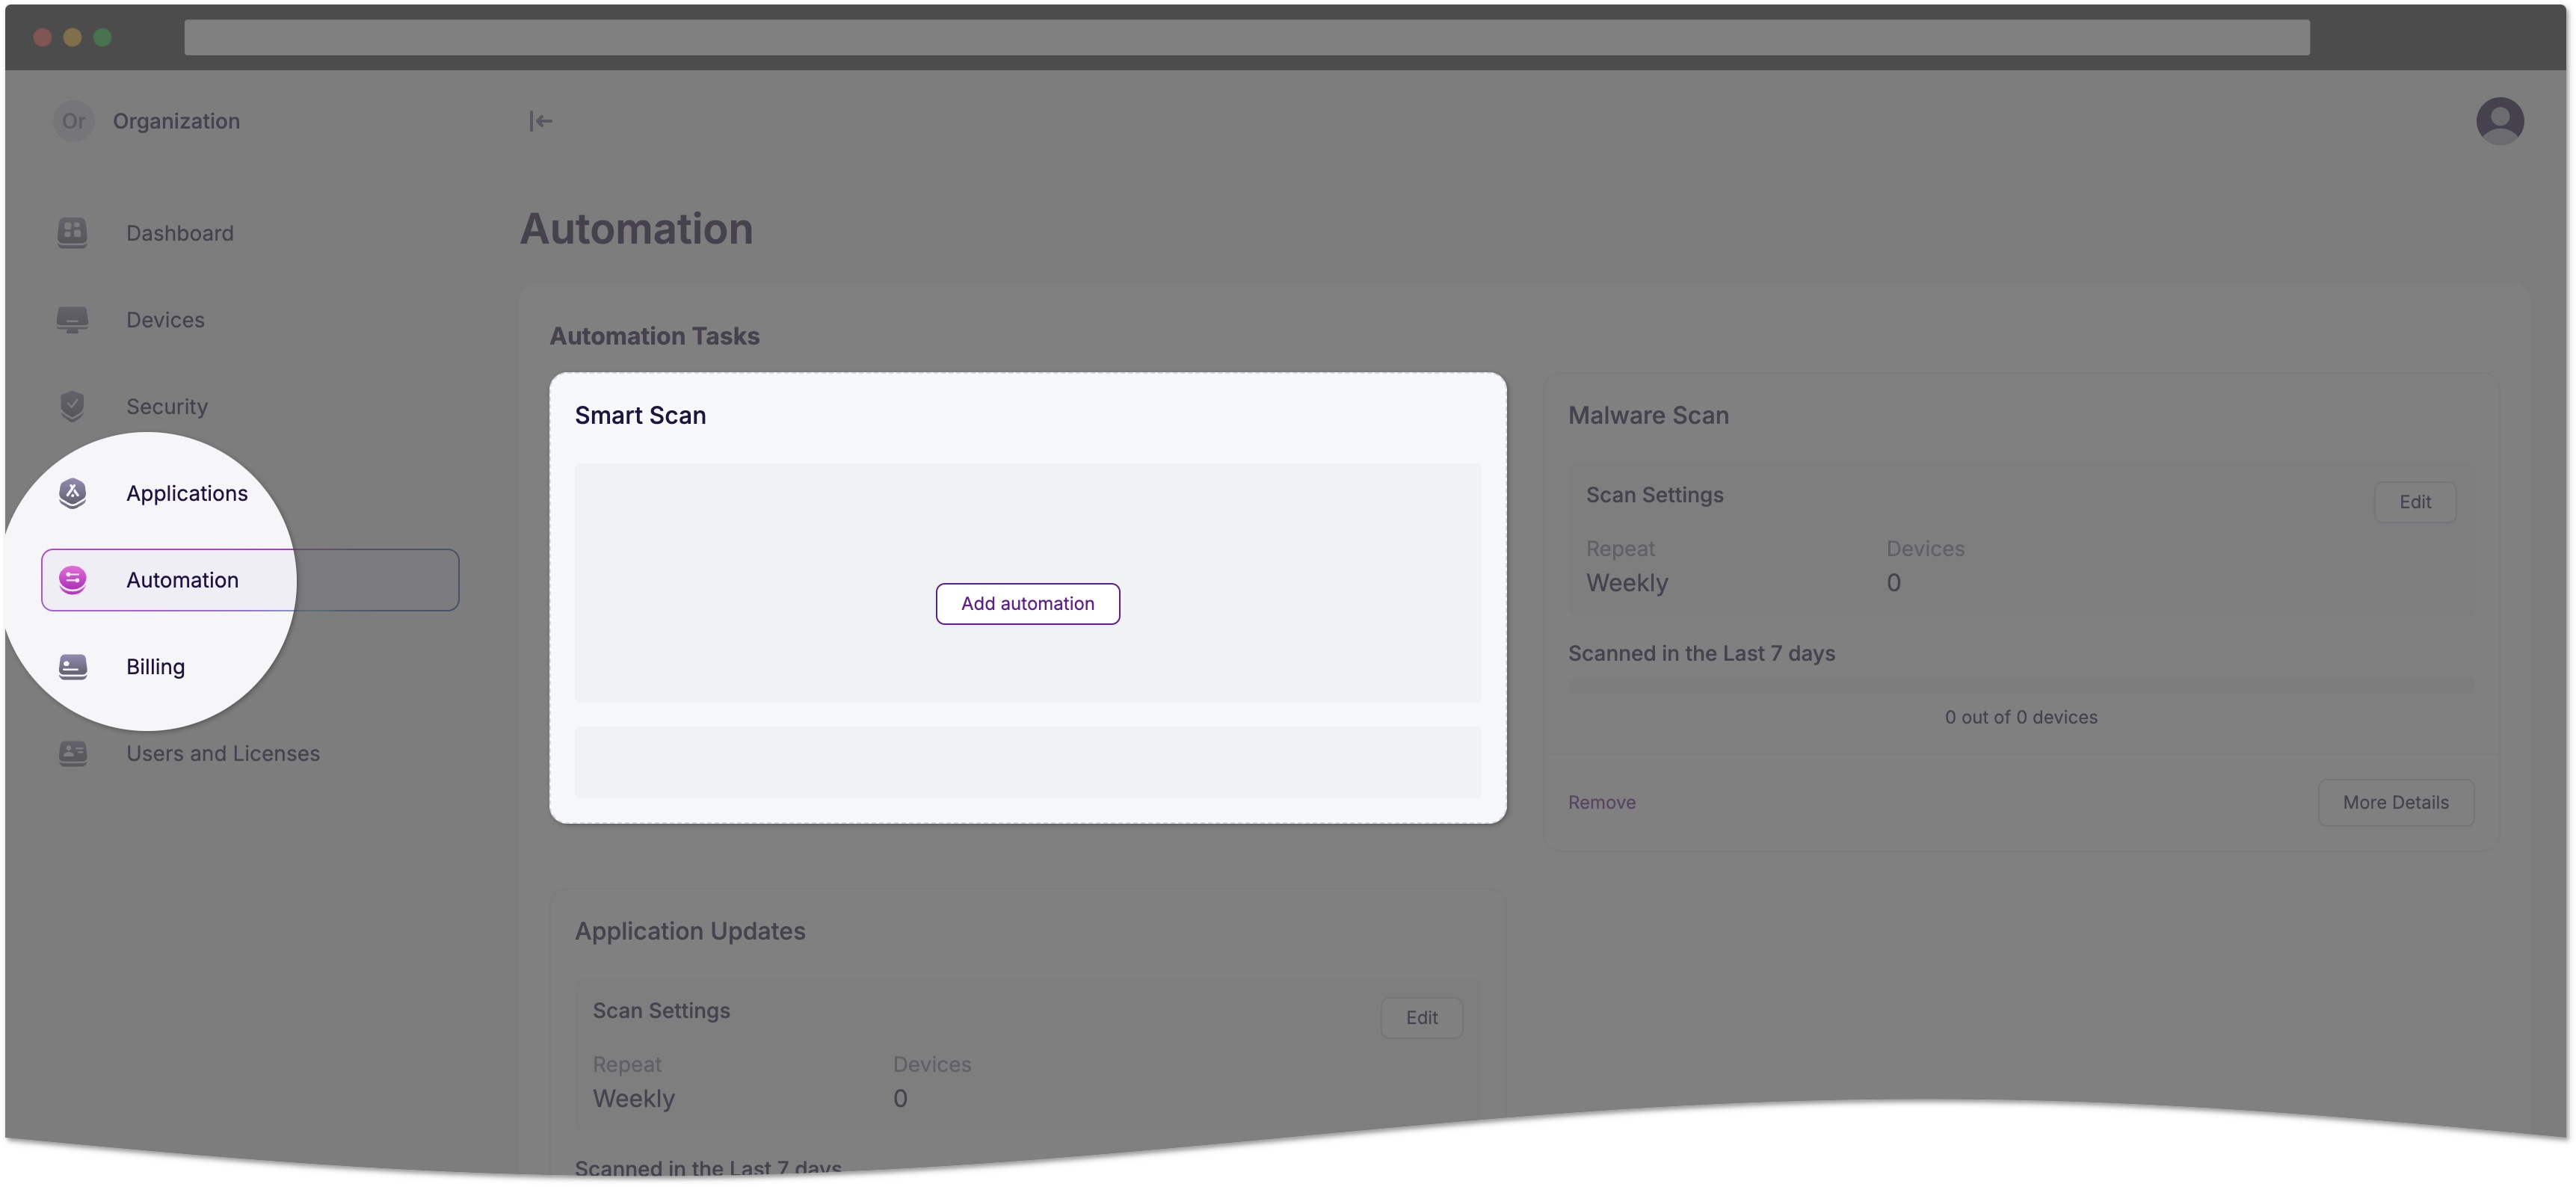
Task: Click the Automation Tasks heading
Action: 654,336
